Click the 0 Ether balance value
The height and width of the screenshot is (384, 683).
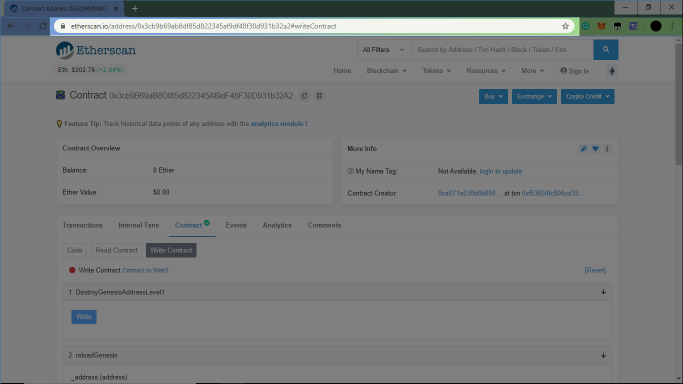click(x=163, y=170)
